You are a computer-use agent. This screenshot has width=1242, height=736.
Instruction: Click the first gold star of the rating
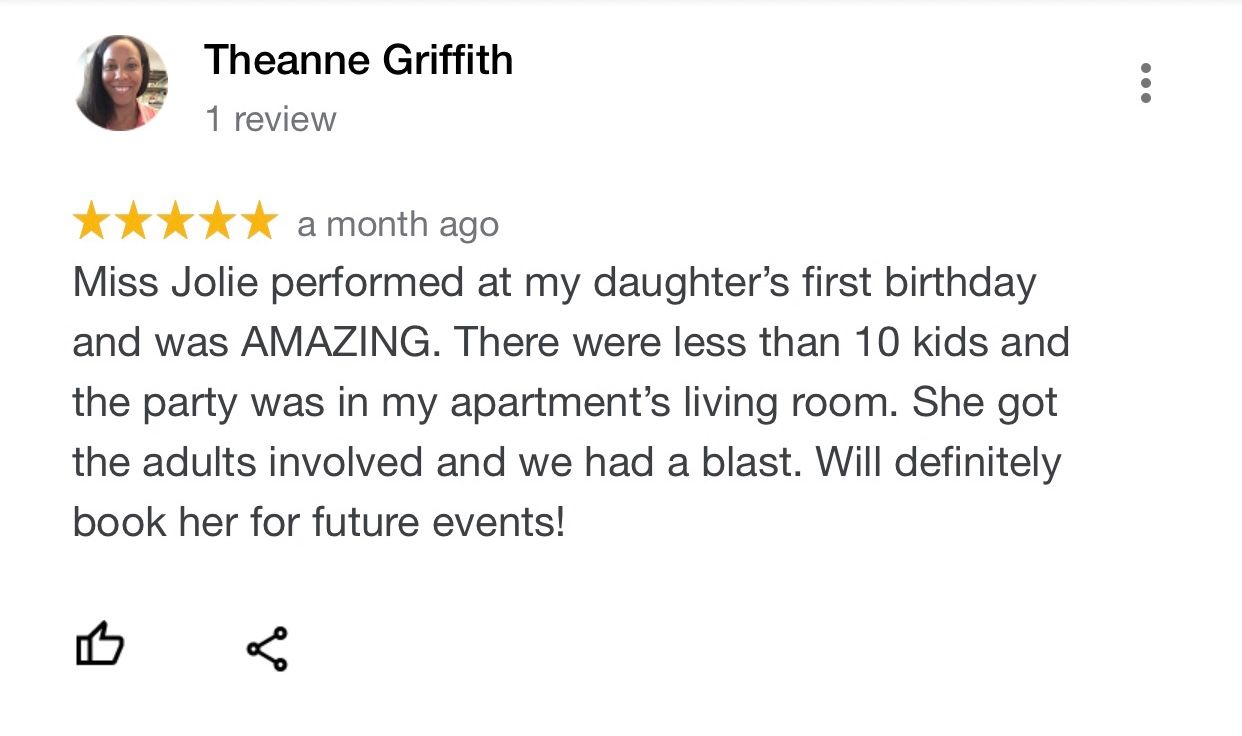tap(92, 222)
